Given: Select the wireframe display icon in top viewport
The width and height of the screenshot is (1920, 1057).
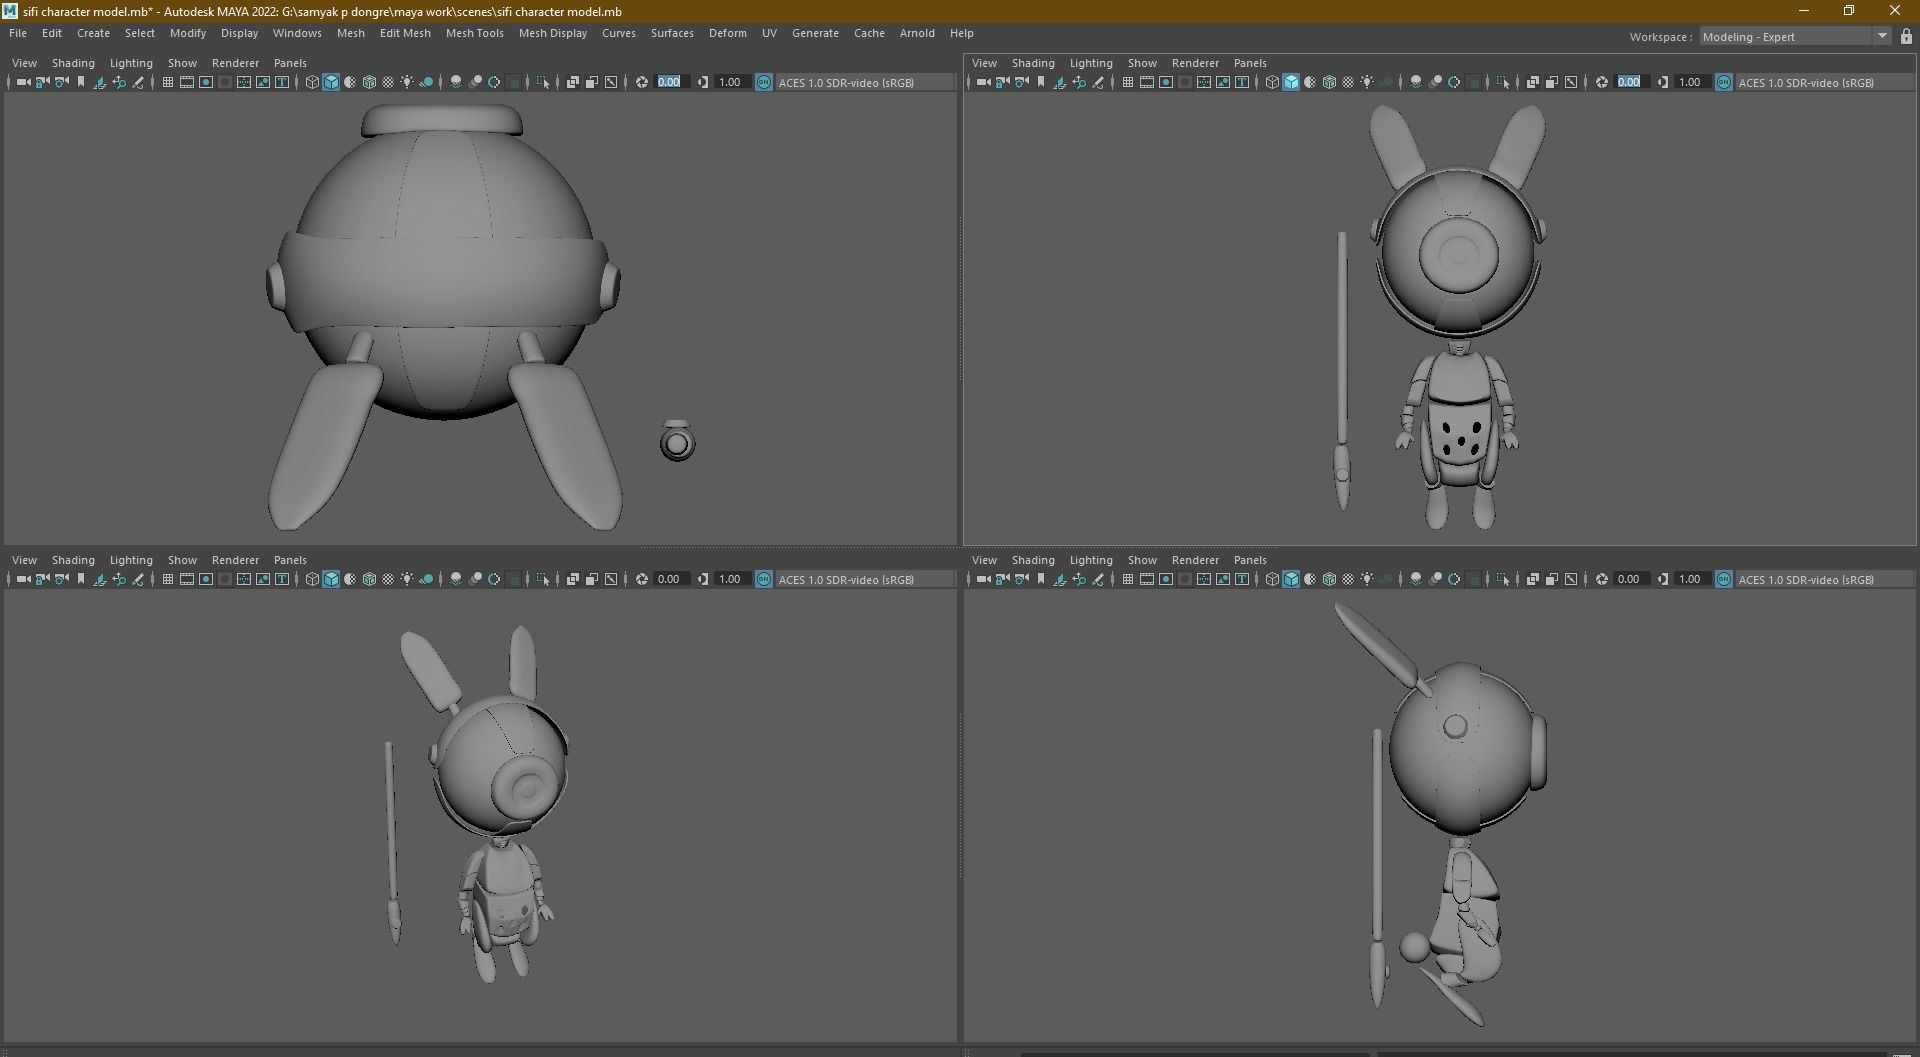Looking at the screenshot, I should click(x=312, y=82).
